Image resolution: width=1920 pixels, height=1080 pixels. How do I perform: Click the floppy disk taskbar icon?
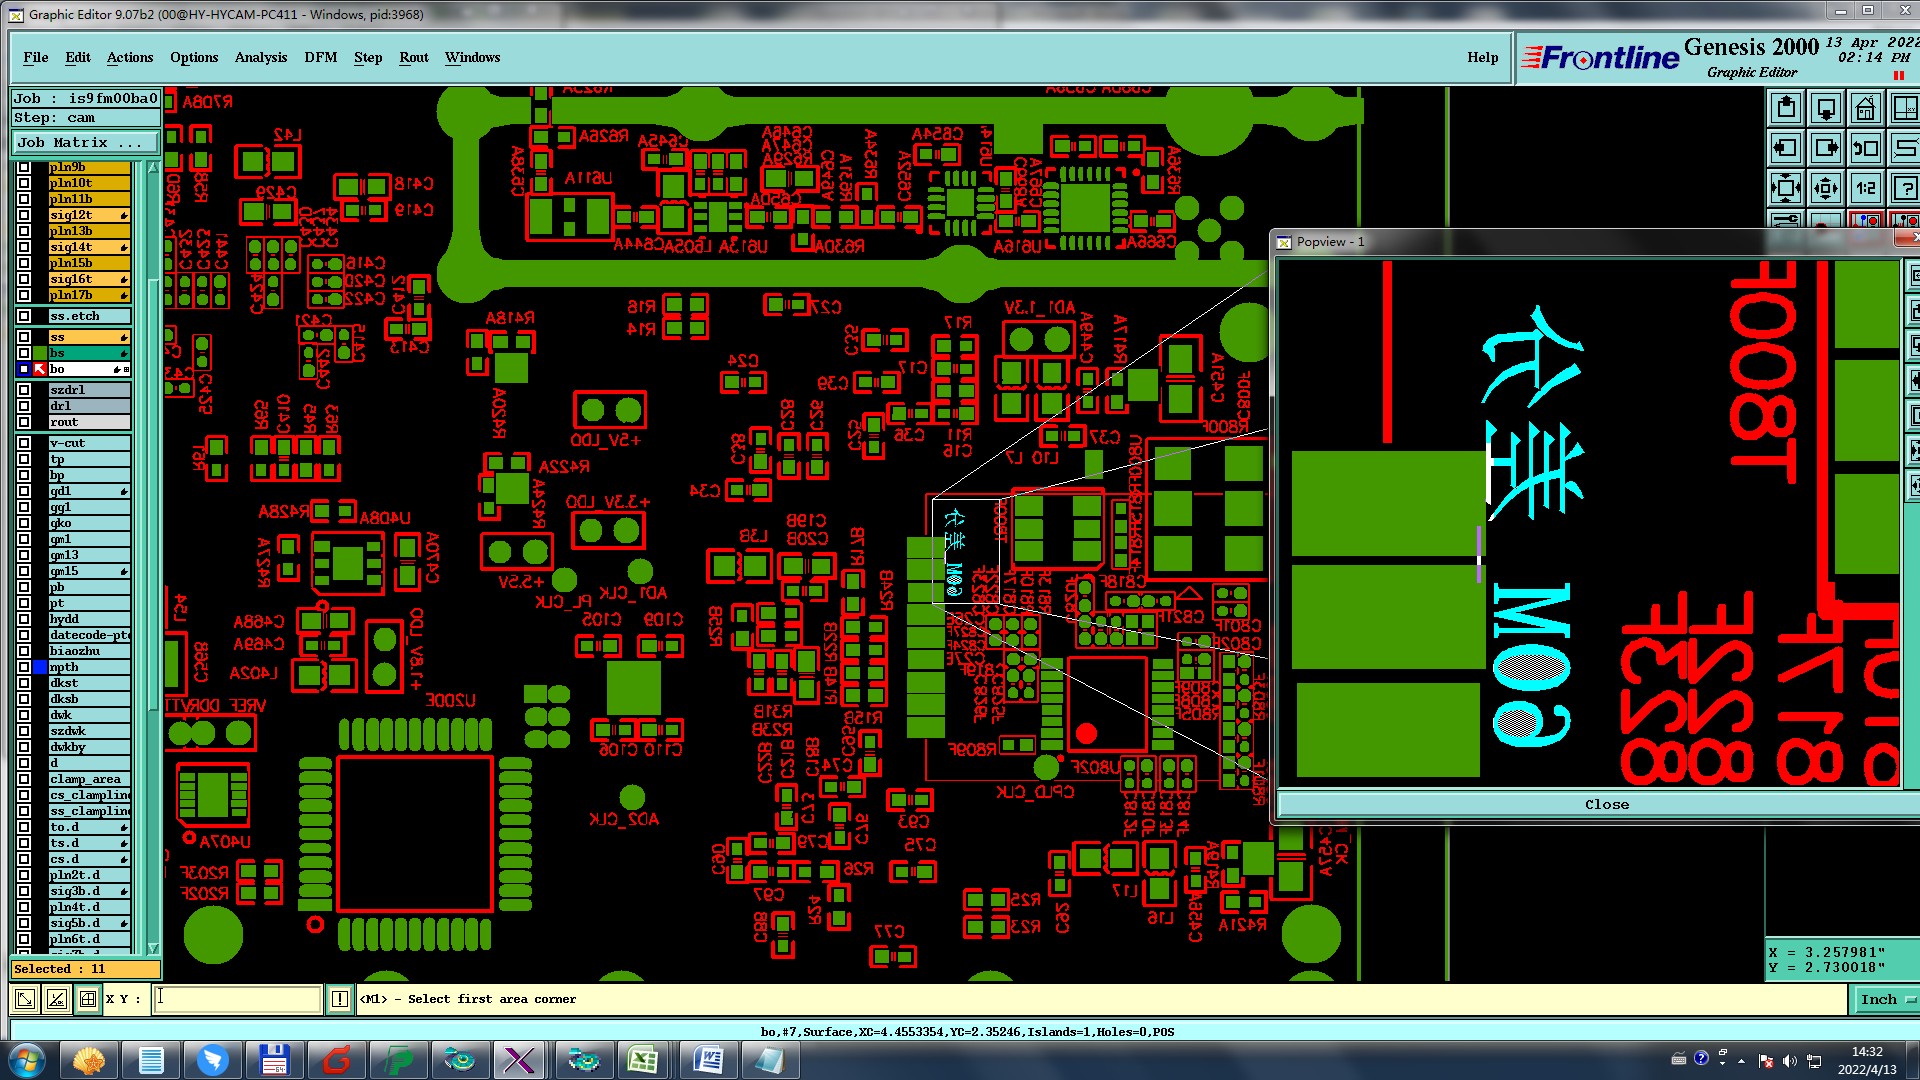pos(274,1060)
